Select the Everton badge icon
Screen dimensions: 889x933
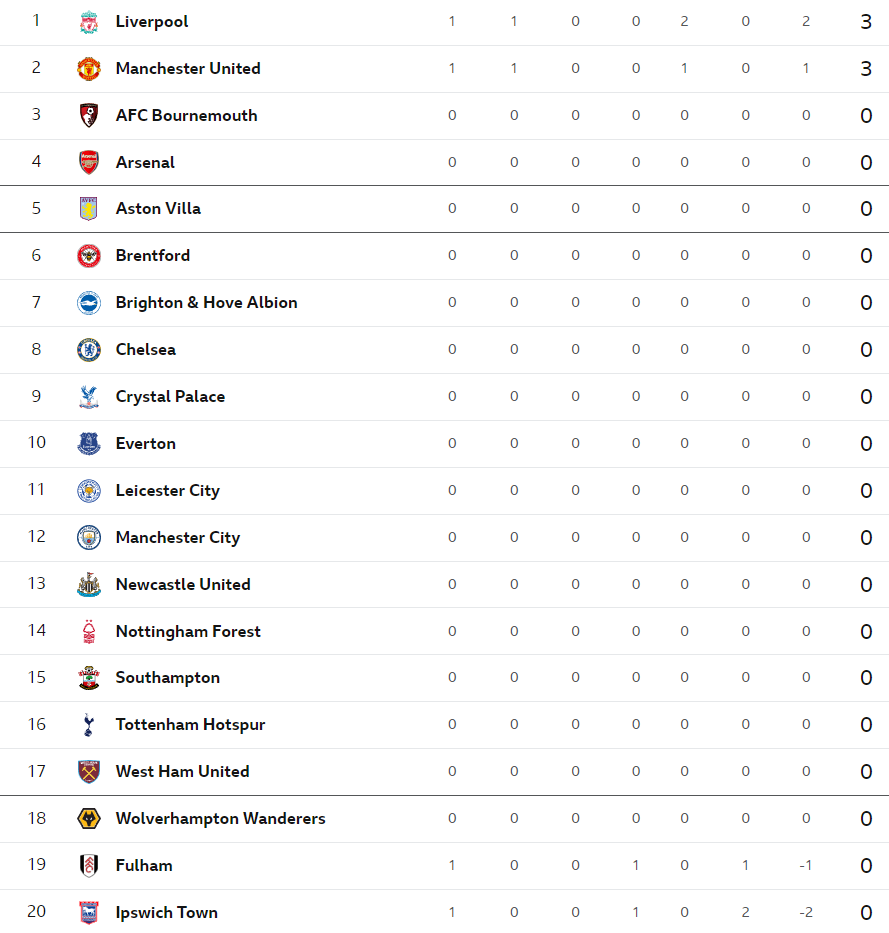point(89,444)
